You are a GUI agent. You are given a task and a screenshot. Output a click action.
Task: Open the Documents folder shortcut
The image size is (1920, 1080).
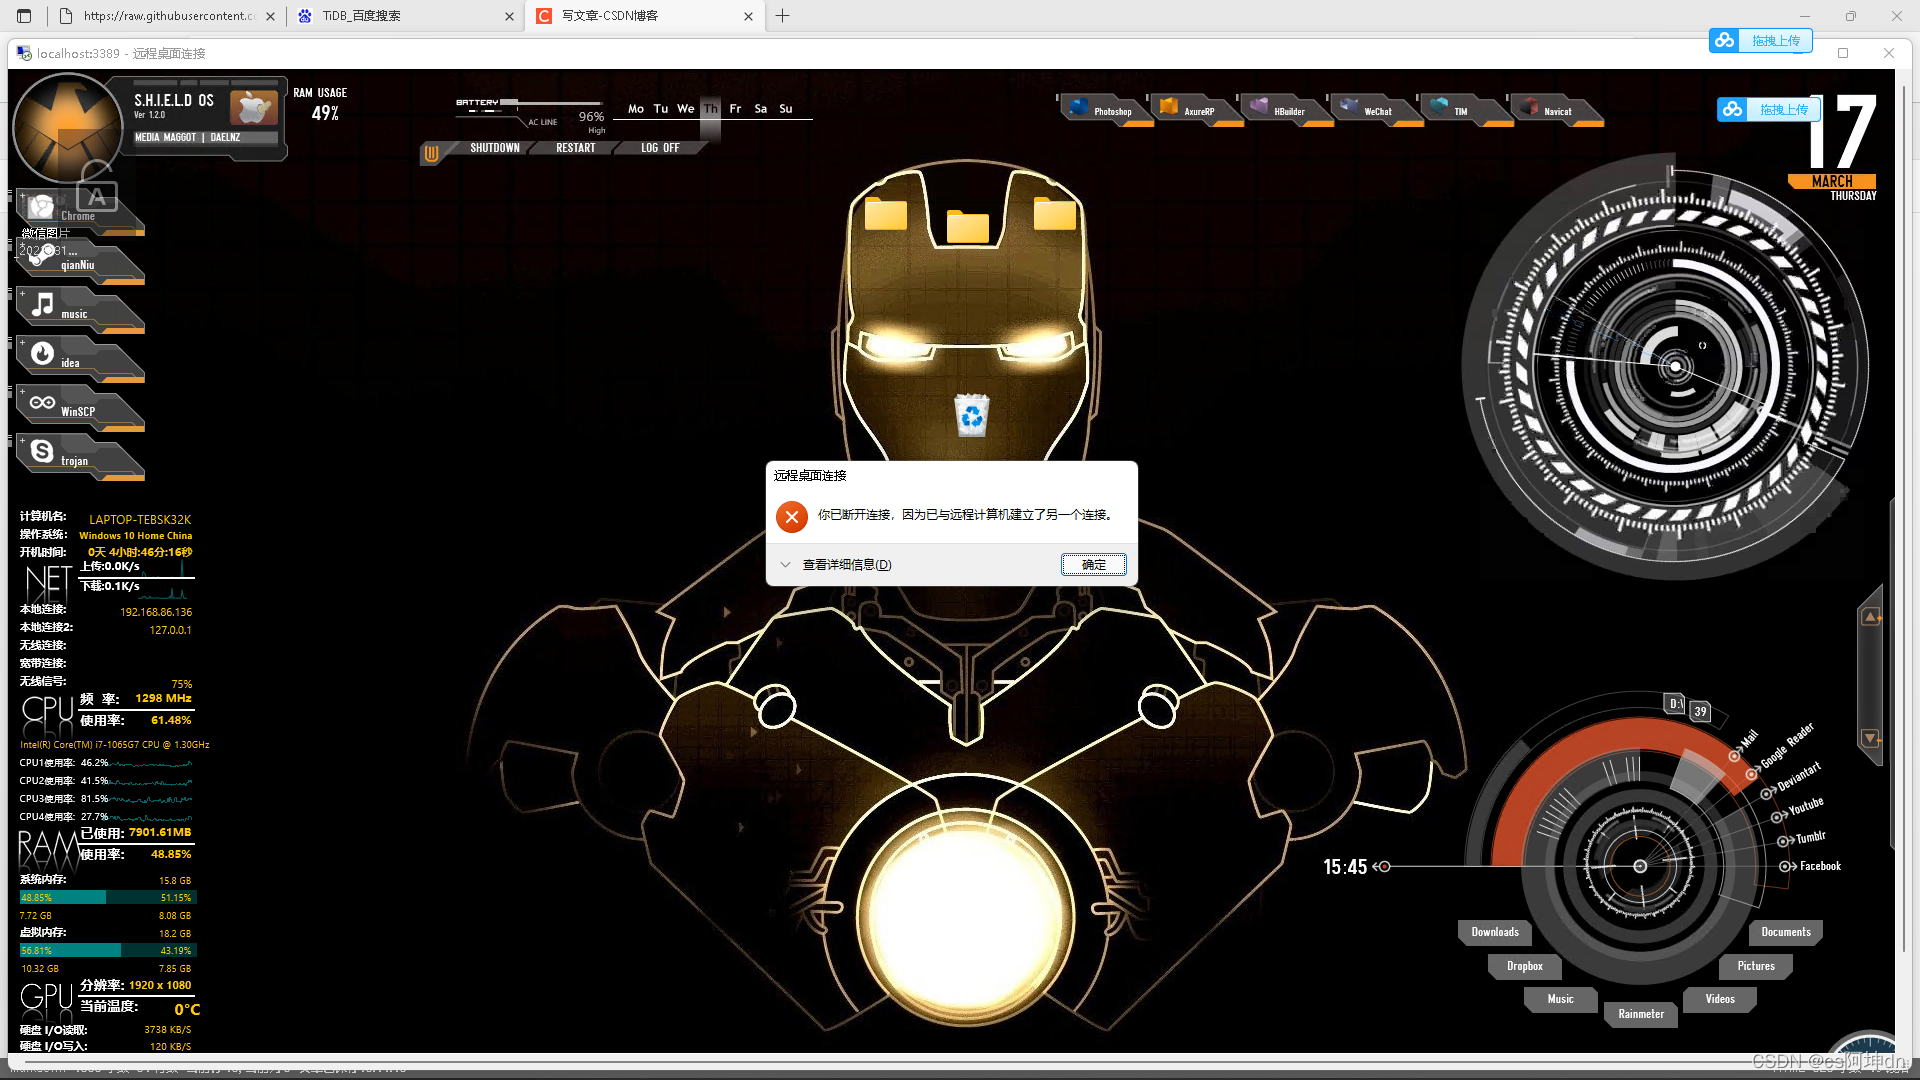click(x=1786, y=932)
